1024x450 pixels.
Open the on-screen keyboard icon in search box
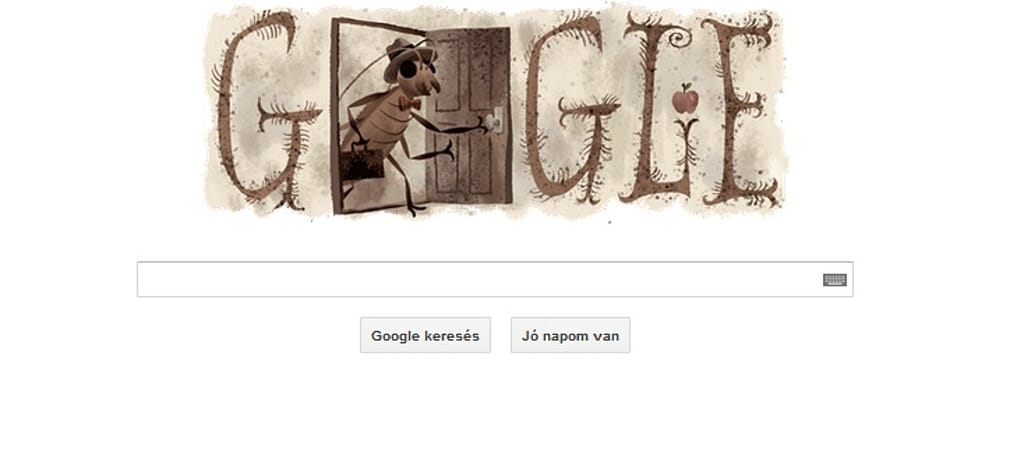(x=834, y=280)
